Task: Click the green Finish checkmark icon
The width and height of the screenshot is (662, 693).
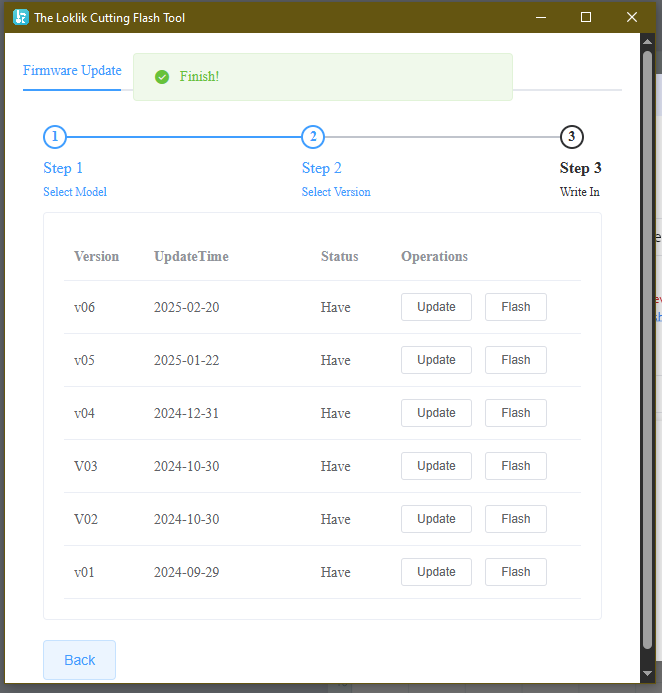Action: click(x=162, y=77)
